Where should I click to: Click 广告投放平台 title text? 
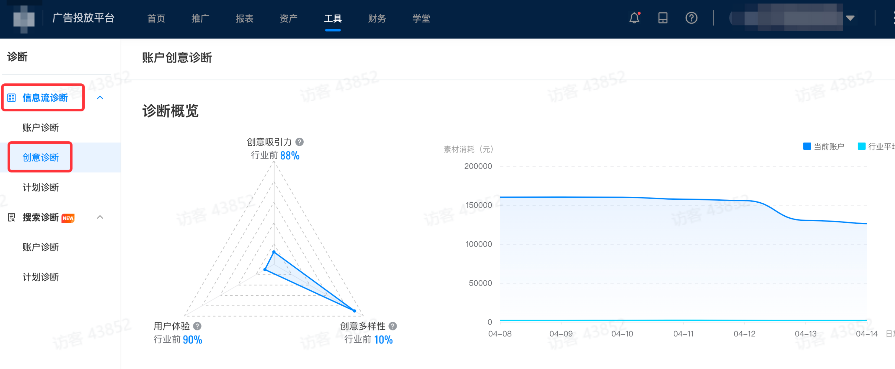click(x=83, y=18)
